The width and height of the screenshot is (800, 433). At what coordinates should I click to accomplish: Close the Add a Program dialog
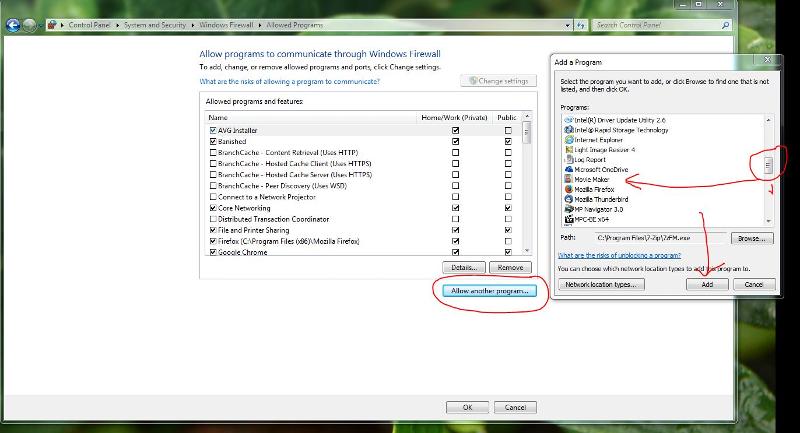pyautogui.click(x=767, y=60)
